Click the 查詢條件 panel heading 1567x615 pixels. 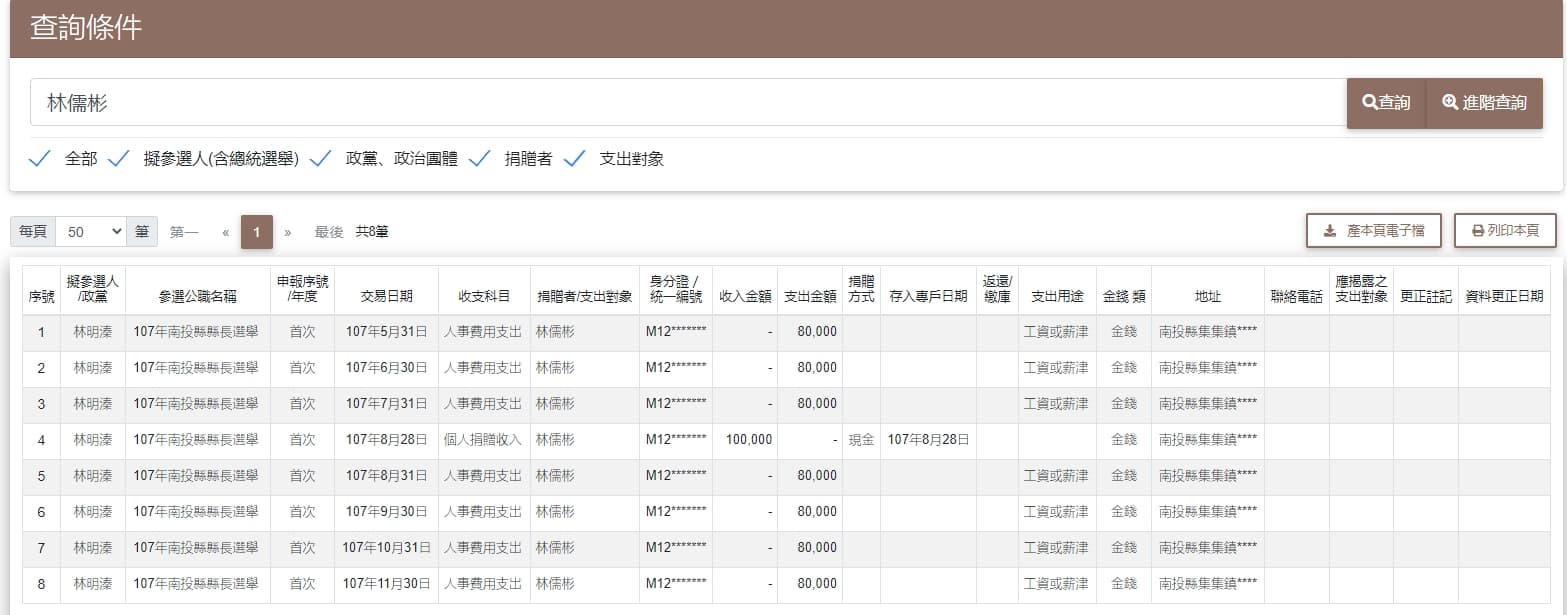point(86,28)
